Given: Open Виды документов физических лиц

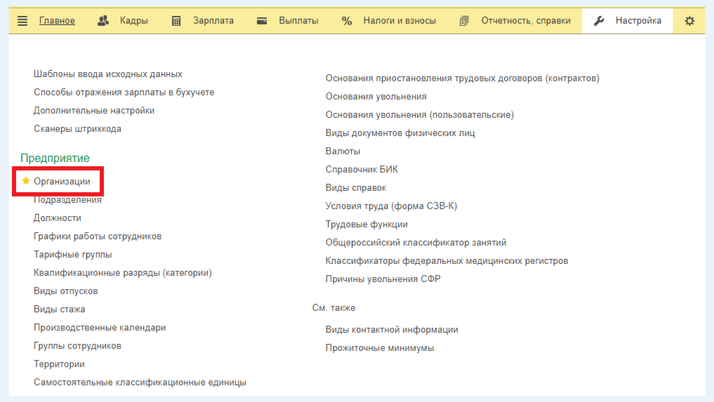Looking at the screenshot, I should coord(400,133).
